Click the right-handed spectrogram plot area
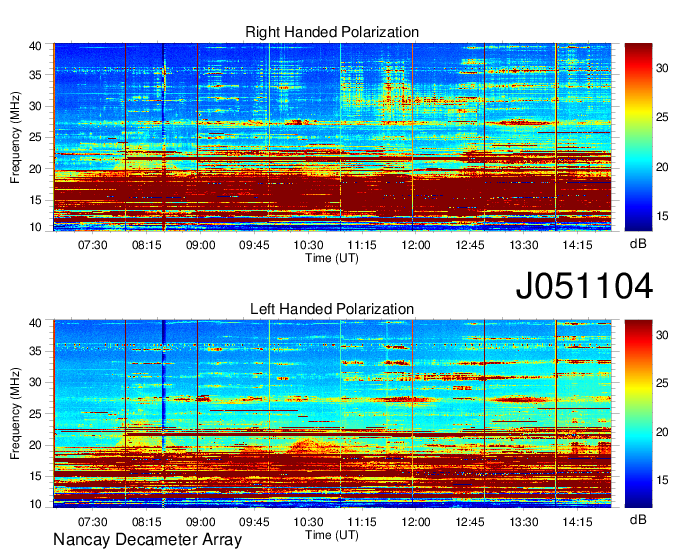The height and width of the screenshot is (552, 680). click(332, 137)
